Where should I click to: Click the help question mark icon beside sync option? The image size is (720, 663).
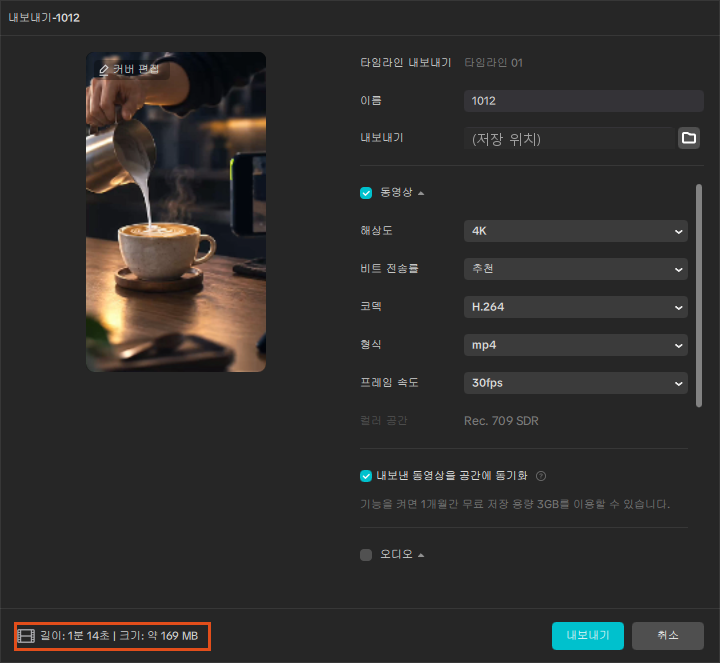pos(541,476)
